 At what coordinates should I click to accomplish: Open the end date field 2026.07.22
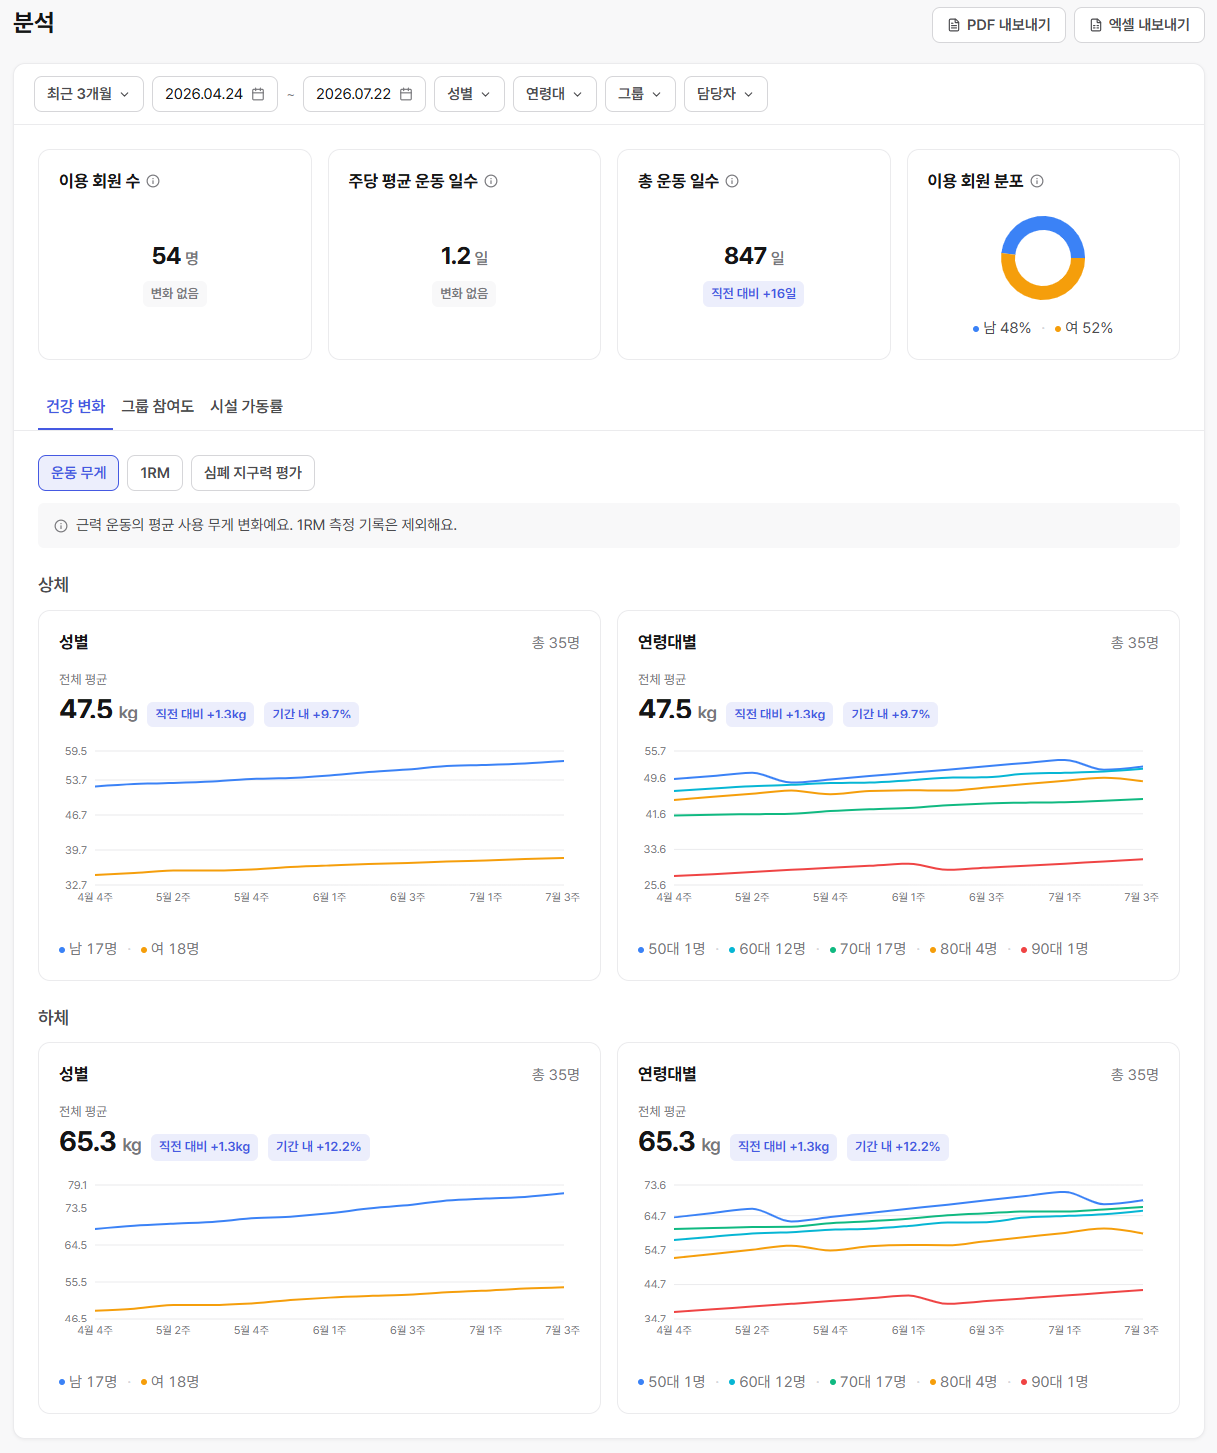coord(364,94)
